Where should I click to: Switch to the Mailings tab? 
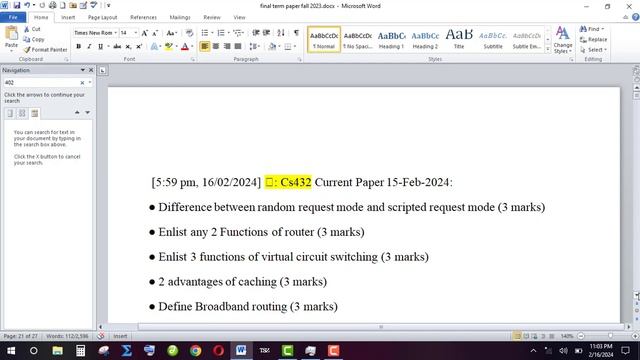tap(180, 17)
